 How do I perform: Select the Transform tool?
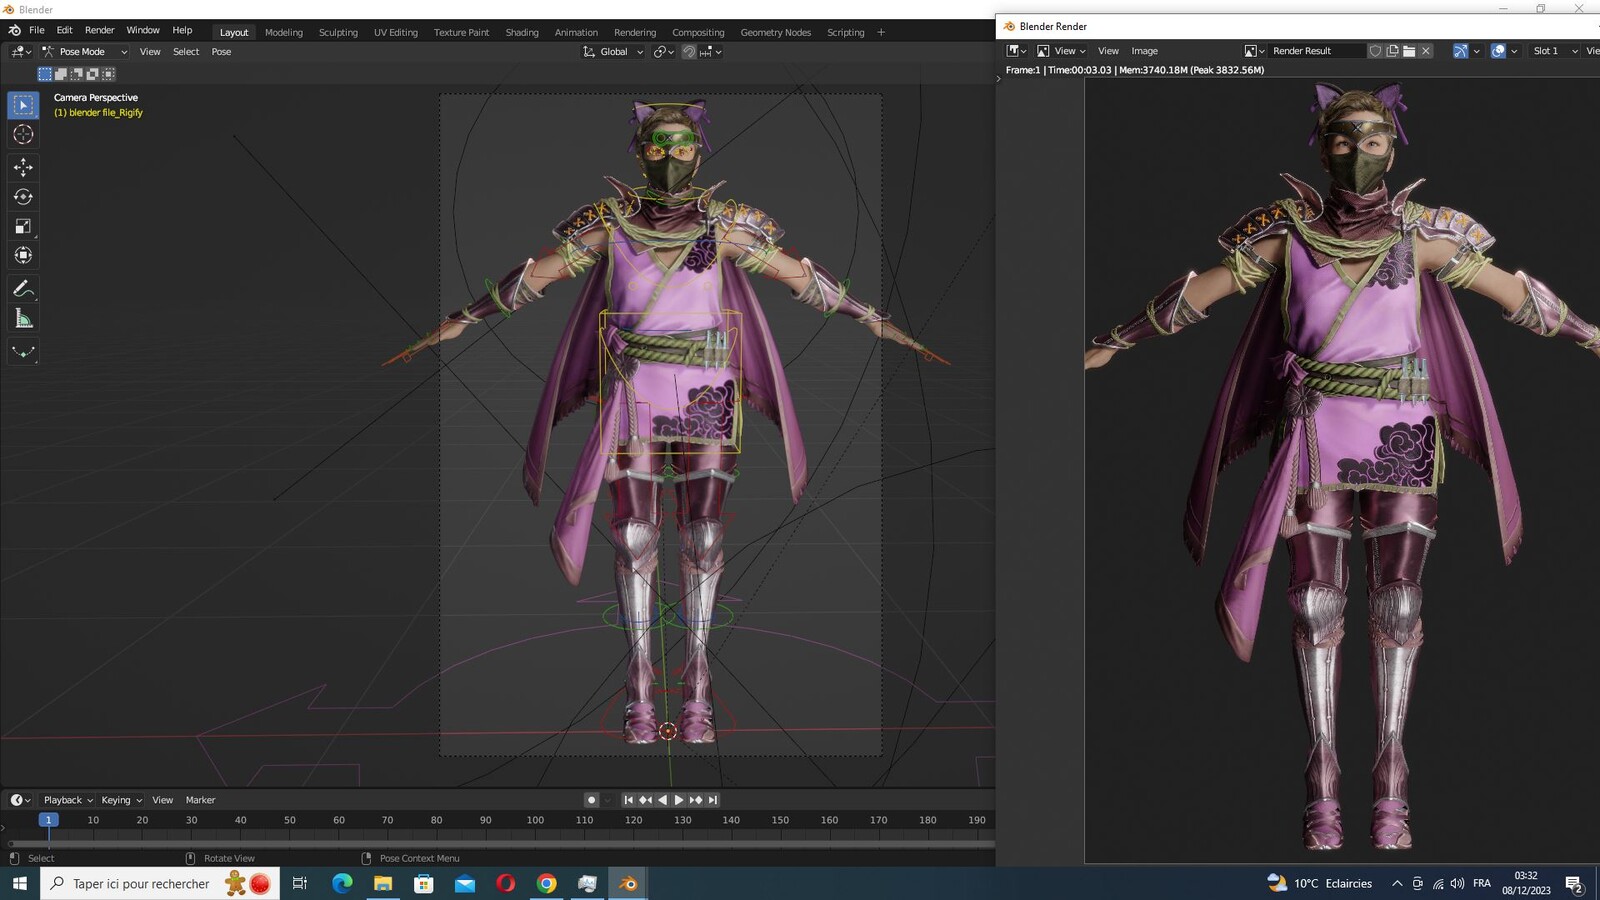pyautogui.click(x=23, y=256)
